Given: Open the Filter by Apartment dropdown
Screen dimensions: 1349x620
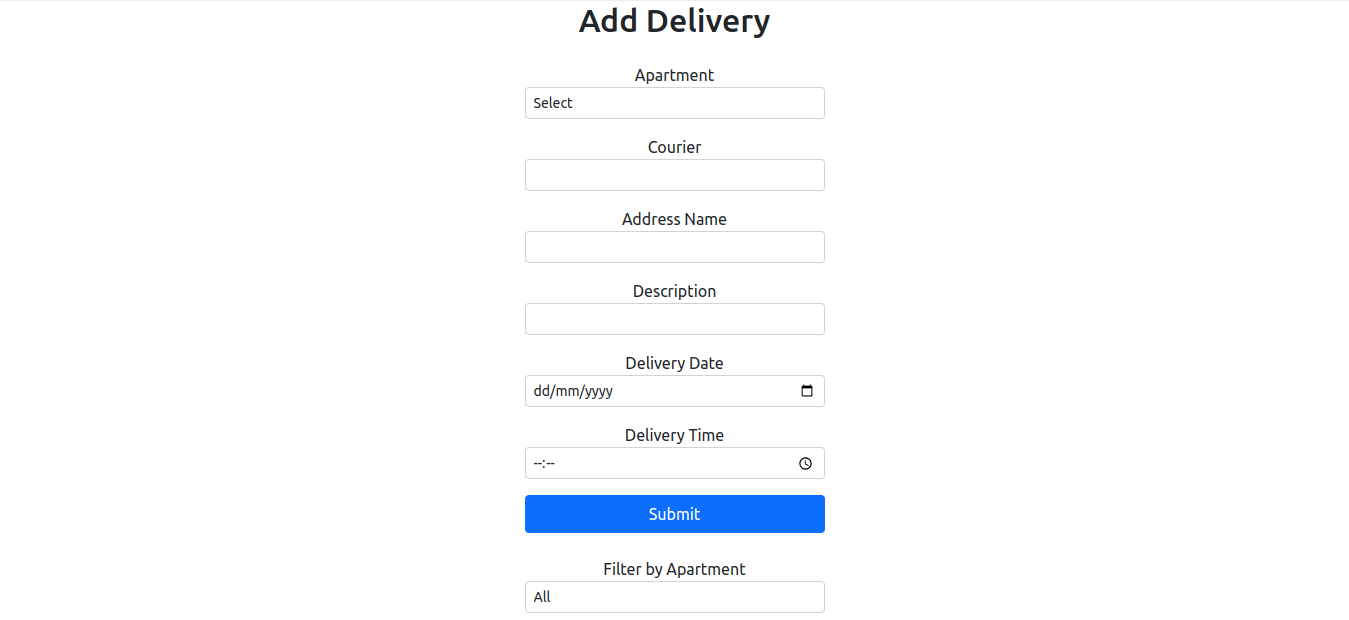Looking at the screenshot, I should coord(674,597).
